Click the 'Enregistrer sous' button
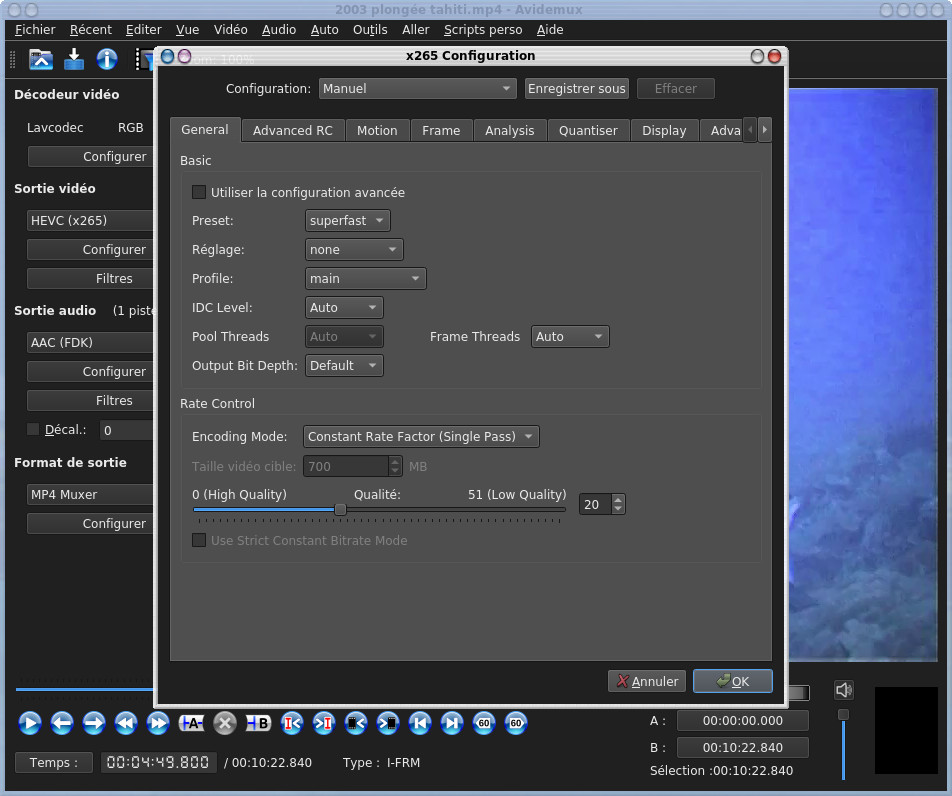The width and height of the screenshot is (952, 796). point(576,88)
